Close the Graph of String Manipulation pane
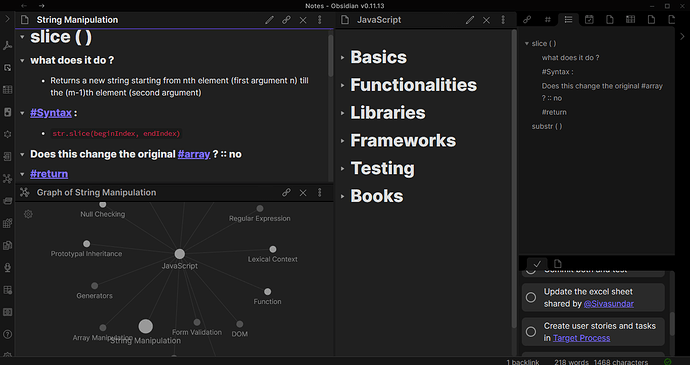This screenshot has height=365, width=690. [x=303, y=192]
